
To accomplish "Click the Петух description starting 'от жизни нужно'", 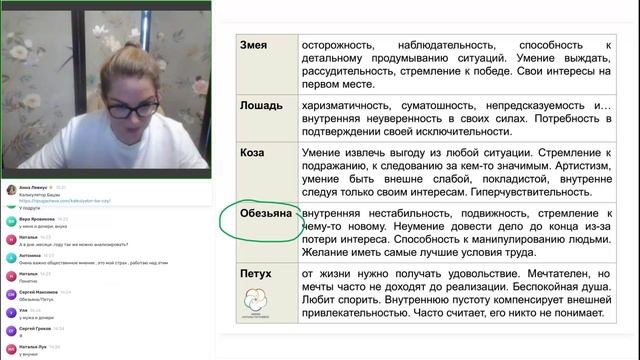I will [x=456, y=293].
